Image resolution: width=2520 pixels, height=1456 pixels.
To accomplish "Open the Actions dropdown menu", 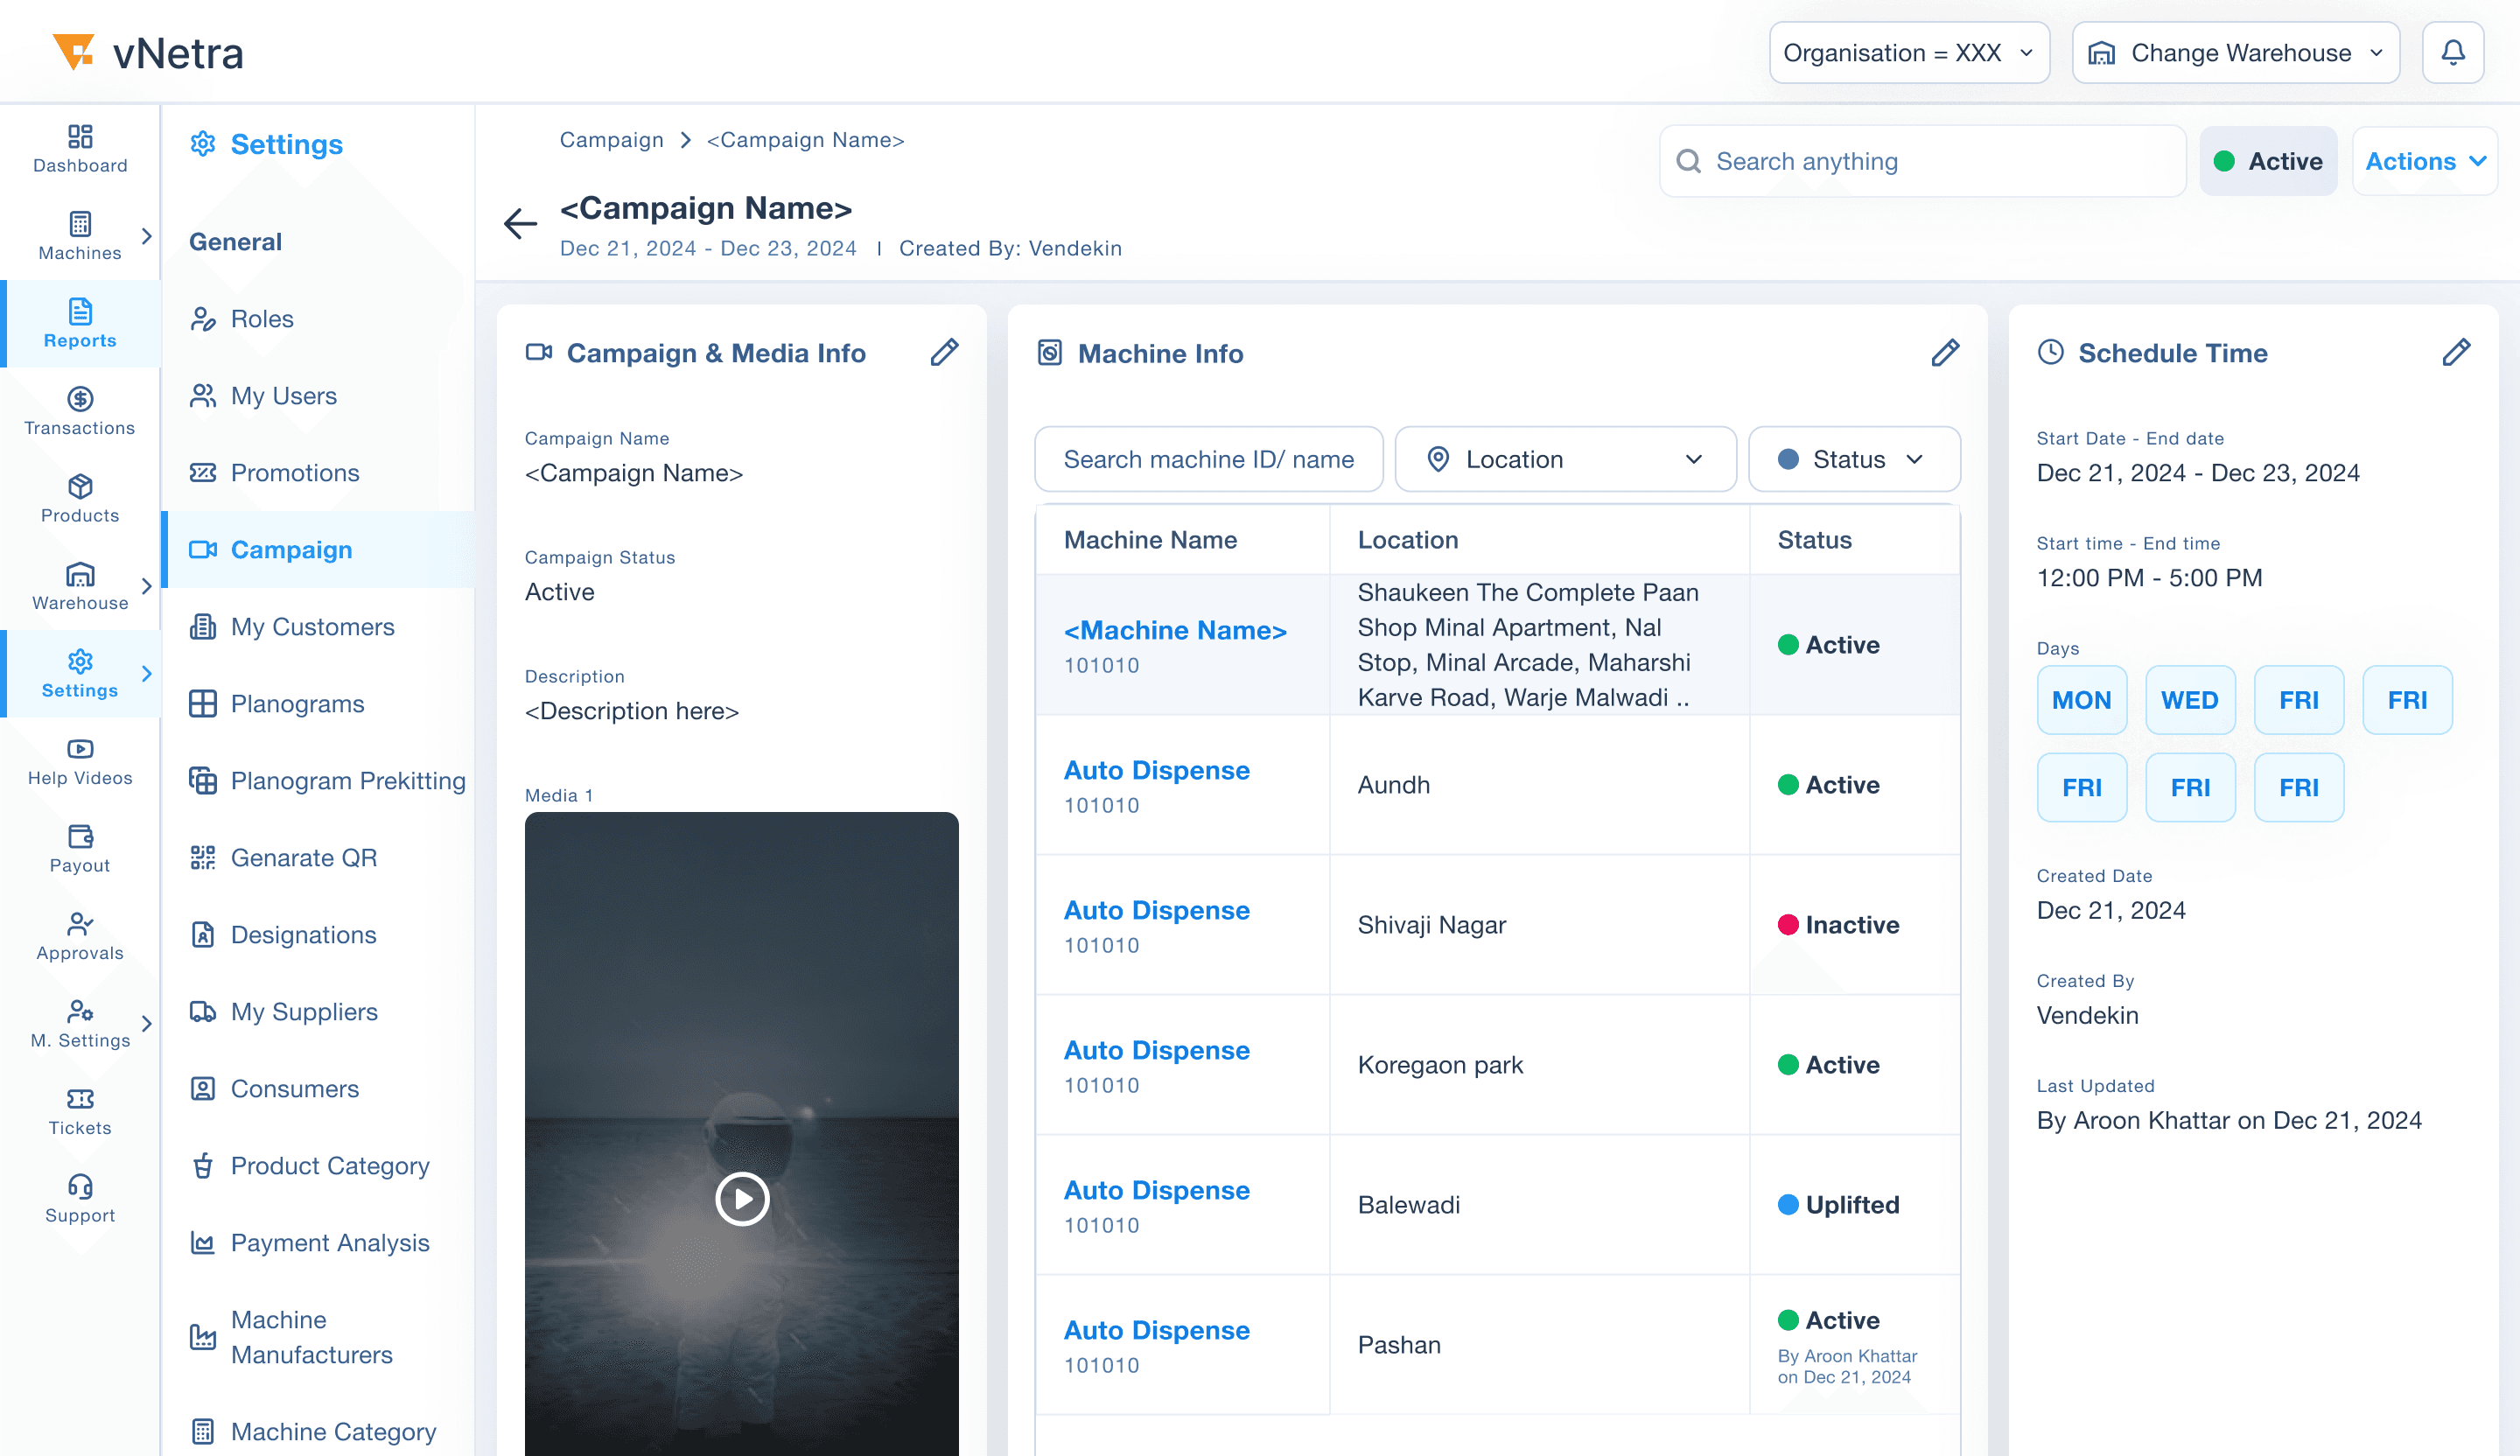I will pos(2424,161).
